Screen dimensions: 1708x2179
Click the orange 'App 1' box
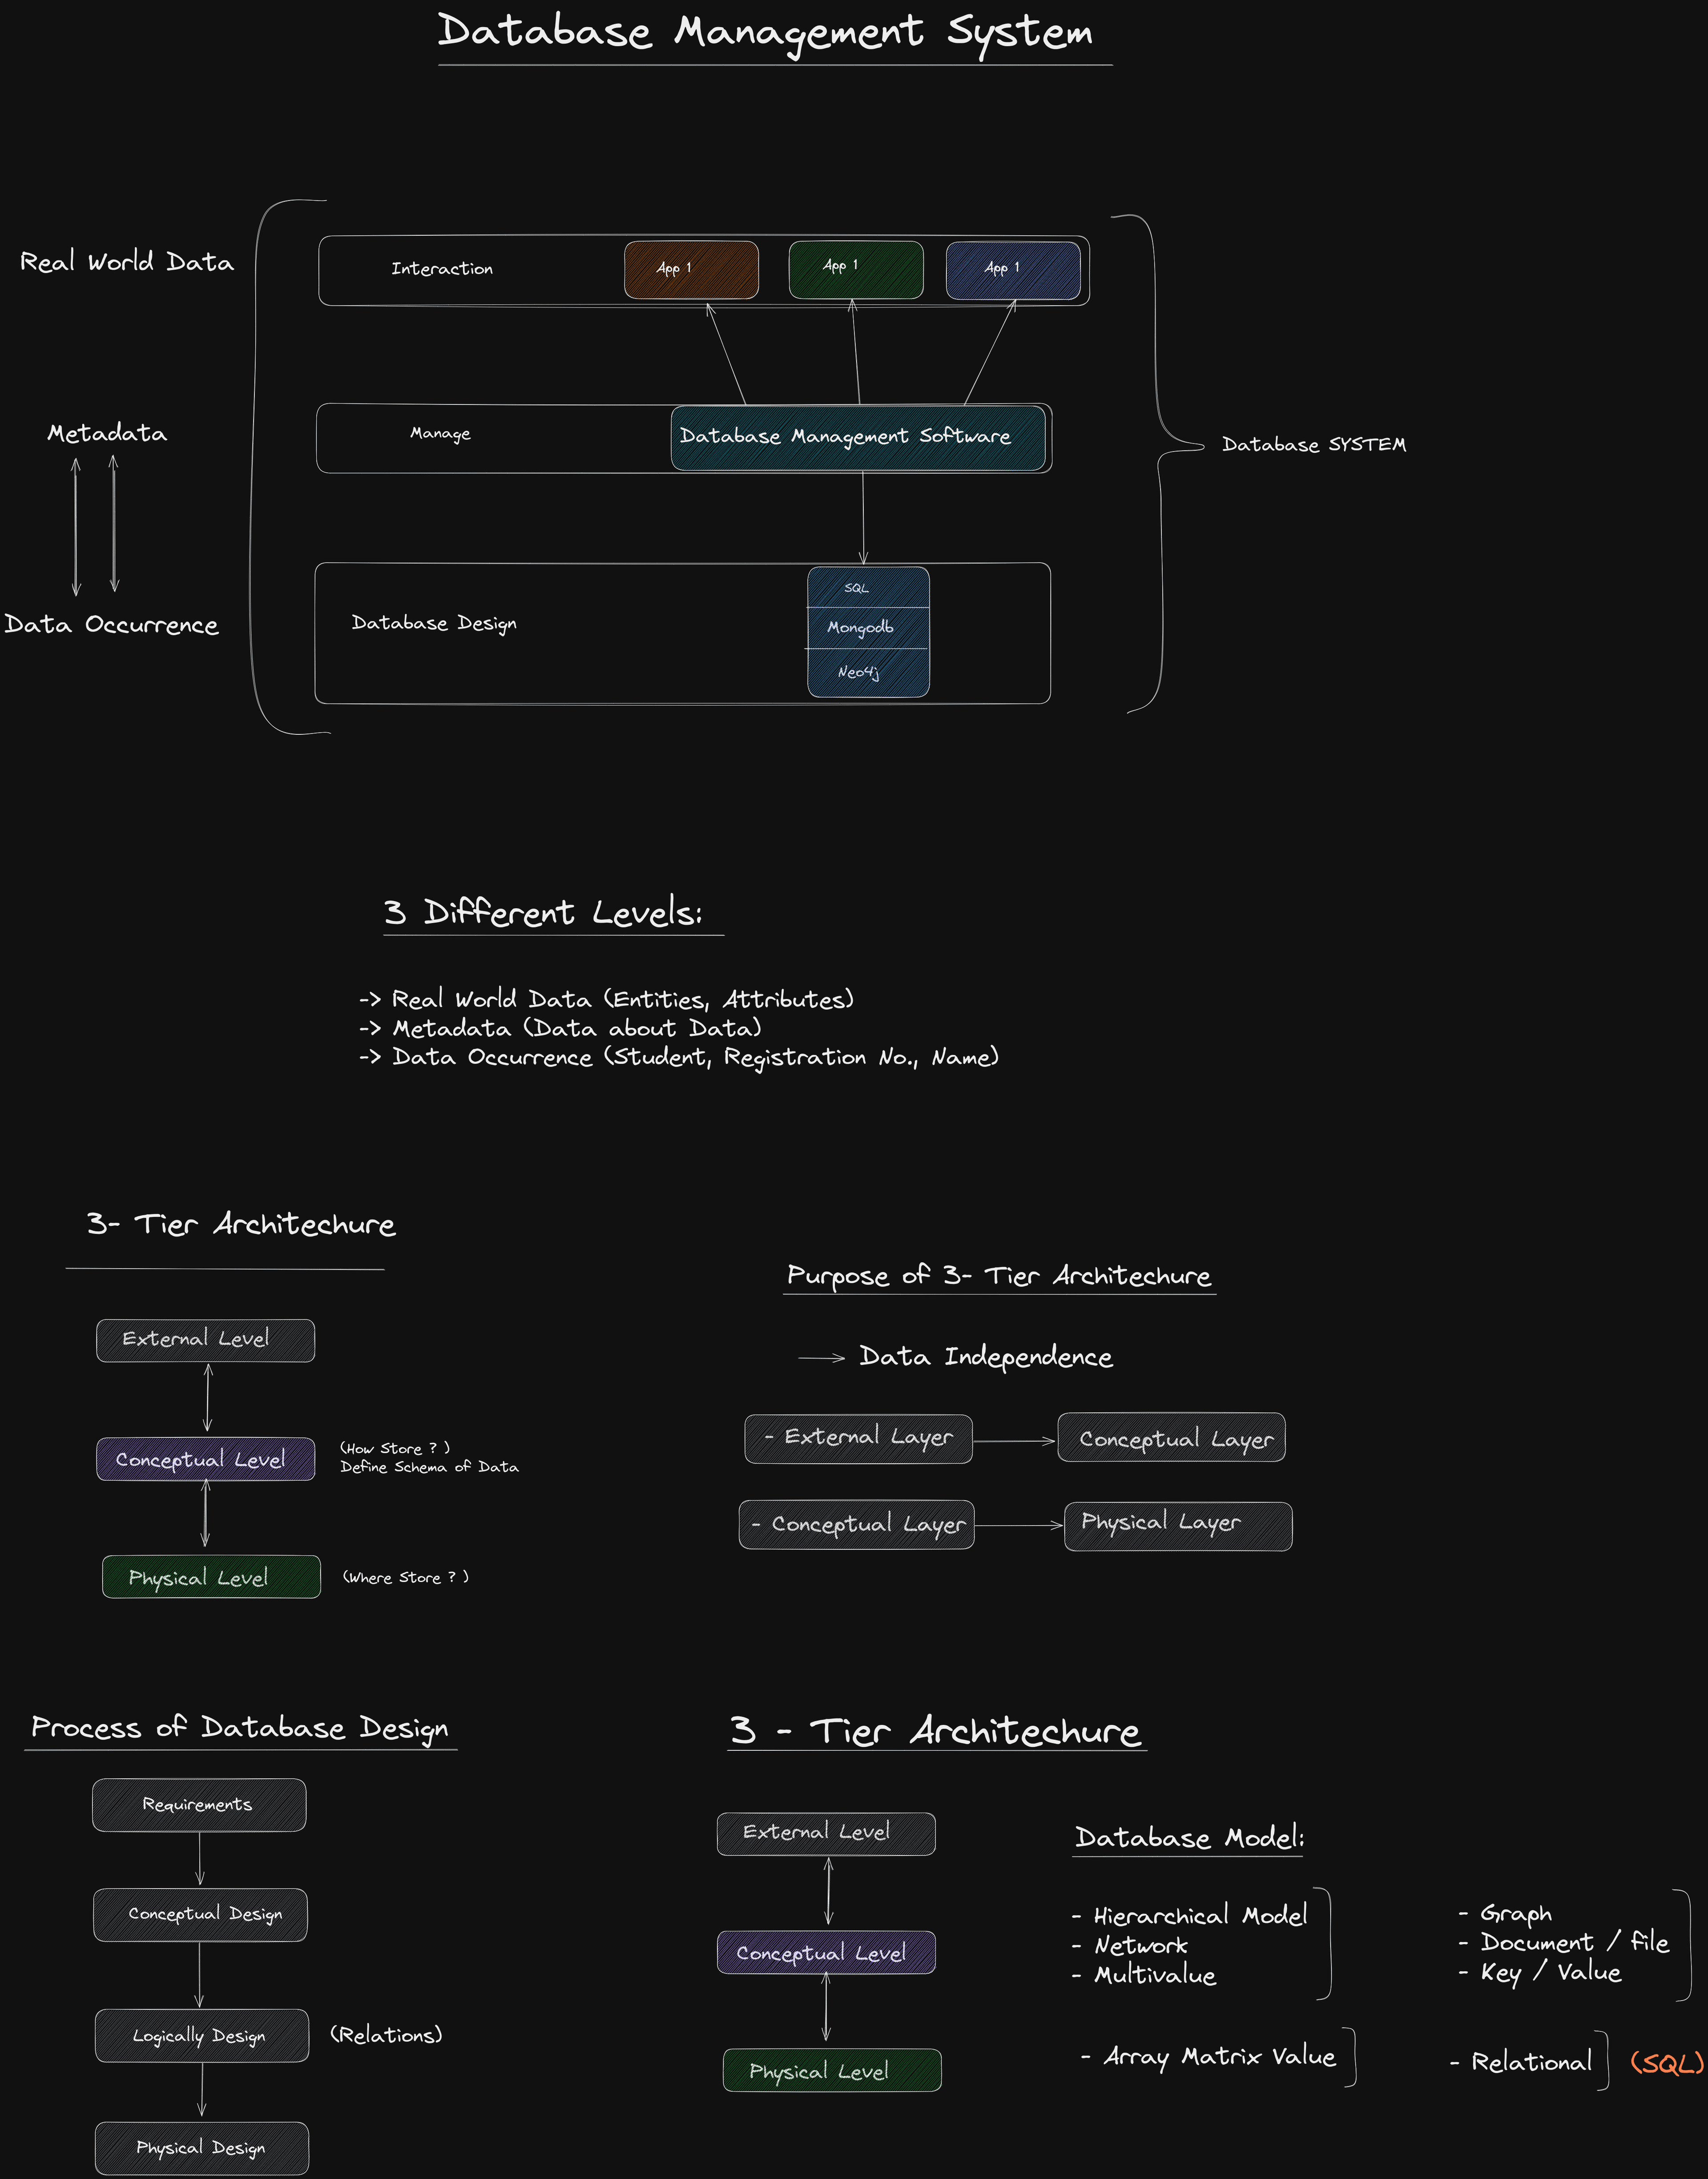coord(691,269)
